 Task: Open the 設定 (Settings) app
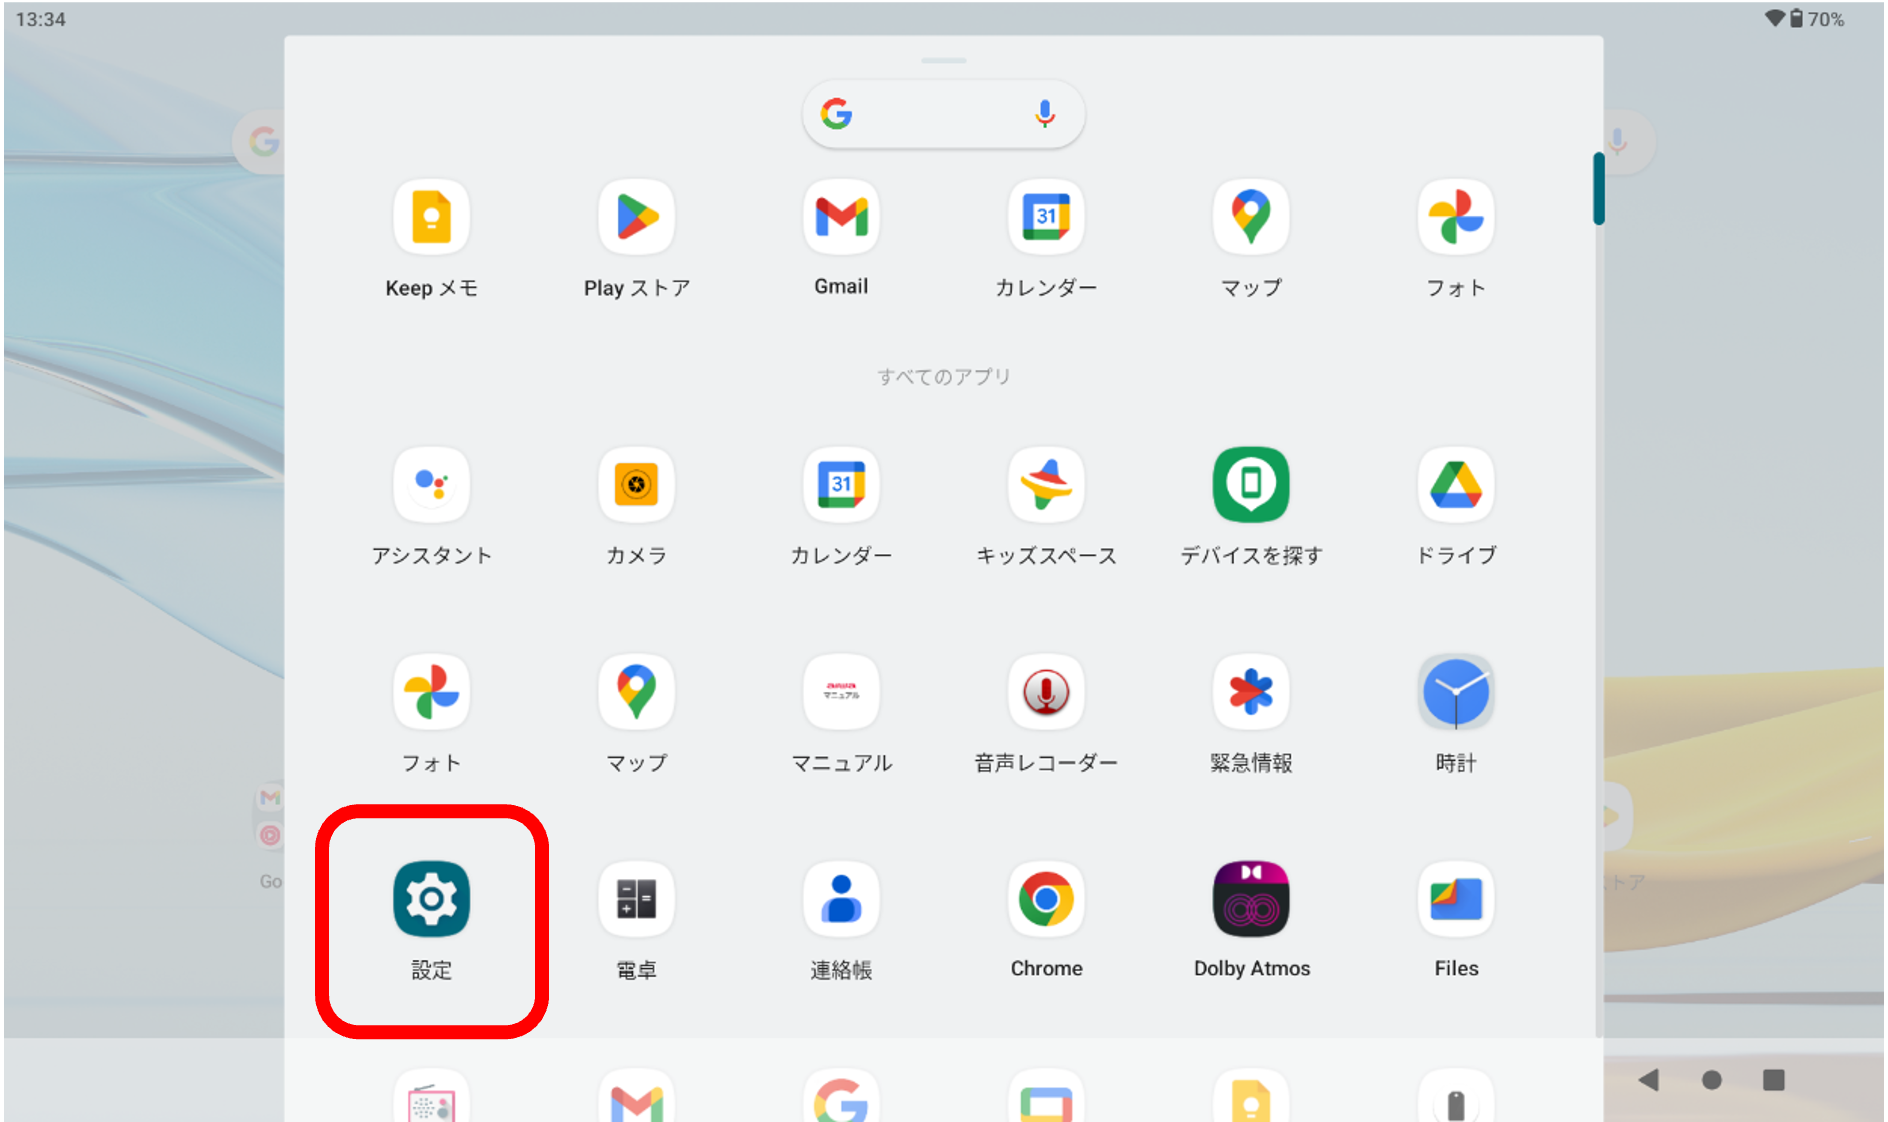coord(431,898)
